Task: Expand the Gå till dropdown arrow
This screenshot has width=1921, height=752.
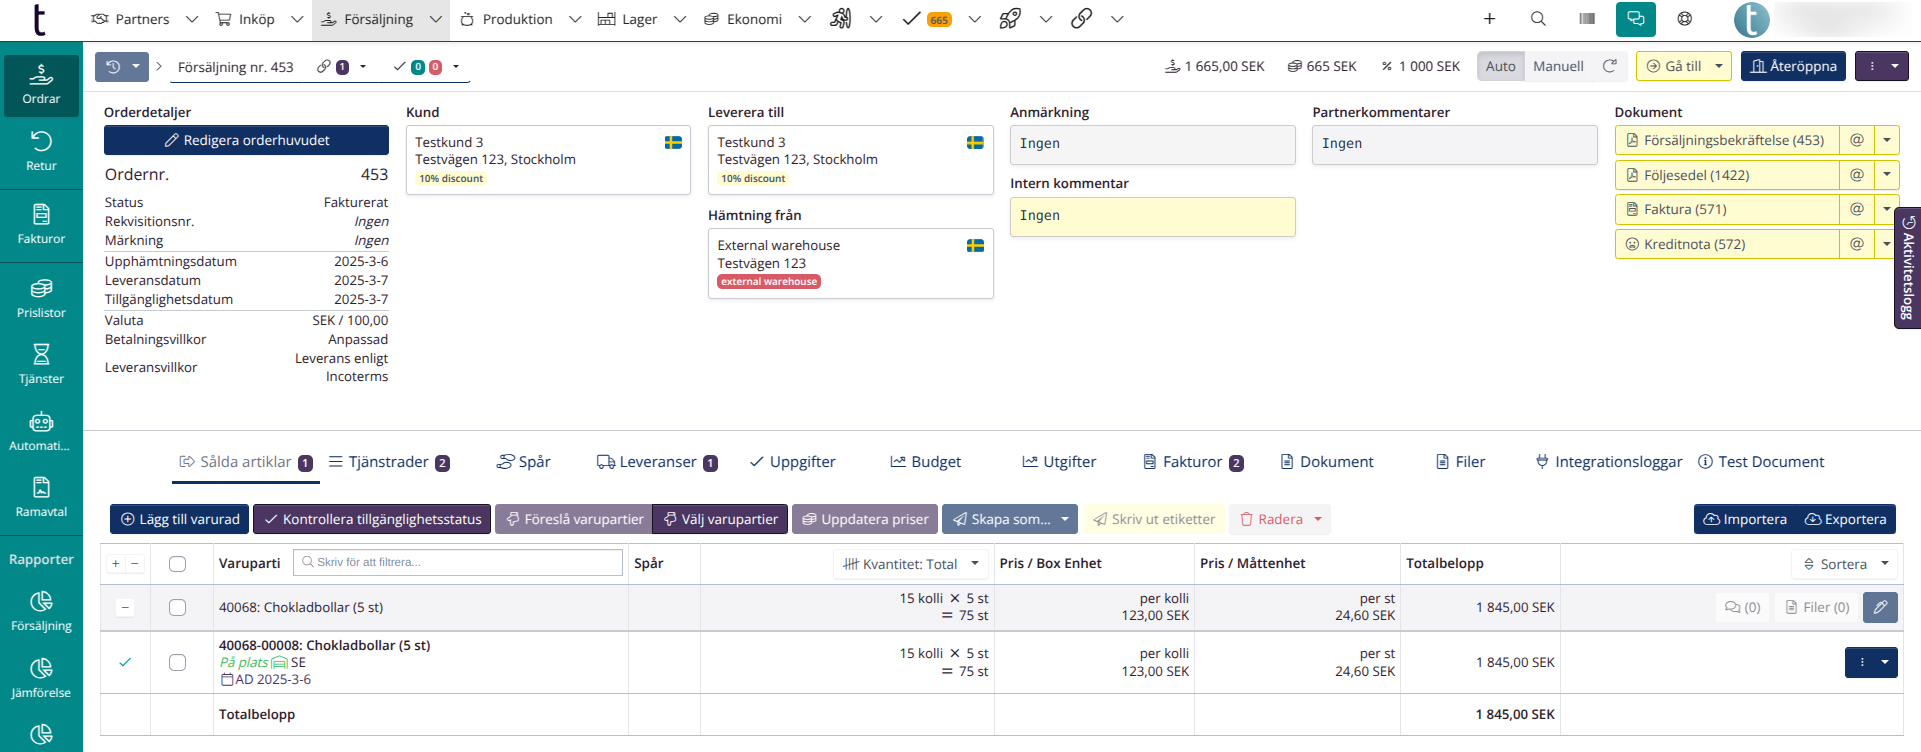Action: click(x=1719, y=66)
